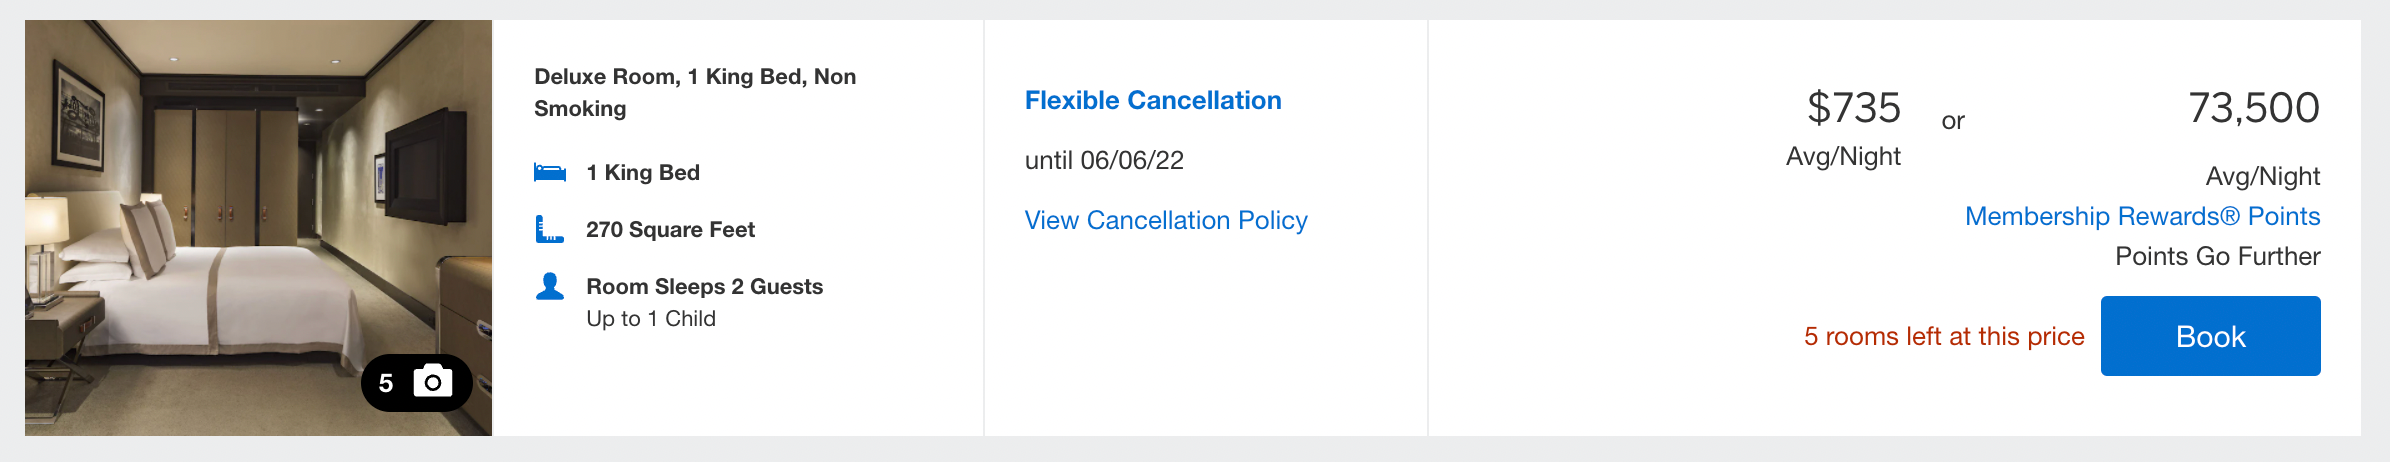Open Membership Rewards Points link
2390x462 pixels.
click(2142, 216)
